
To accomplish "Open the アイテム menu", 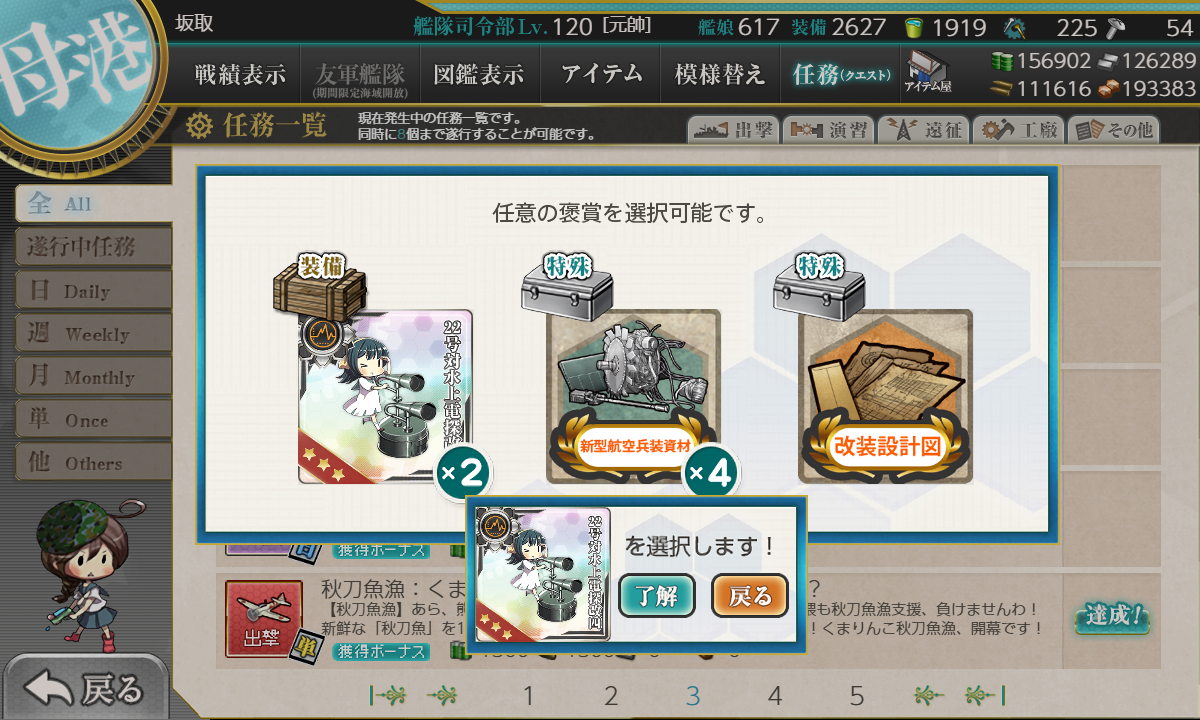I will coord(601,74).
